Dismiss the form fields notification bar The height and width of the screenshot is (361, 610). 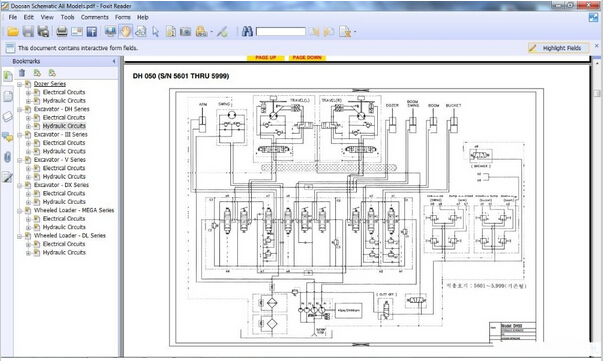click(597, 46)
